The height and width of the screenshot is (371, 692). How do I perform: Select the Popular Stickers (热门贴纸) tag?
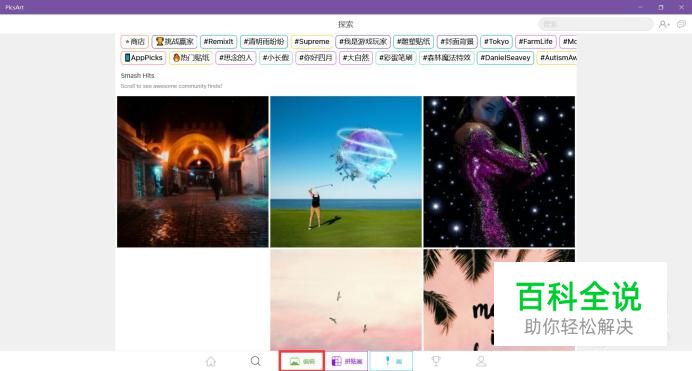(x=191, y=58)
